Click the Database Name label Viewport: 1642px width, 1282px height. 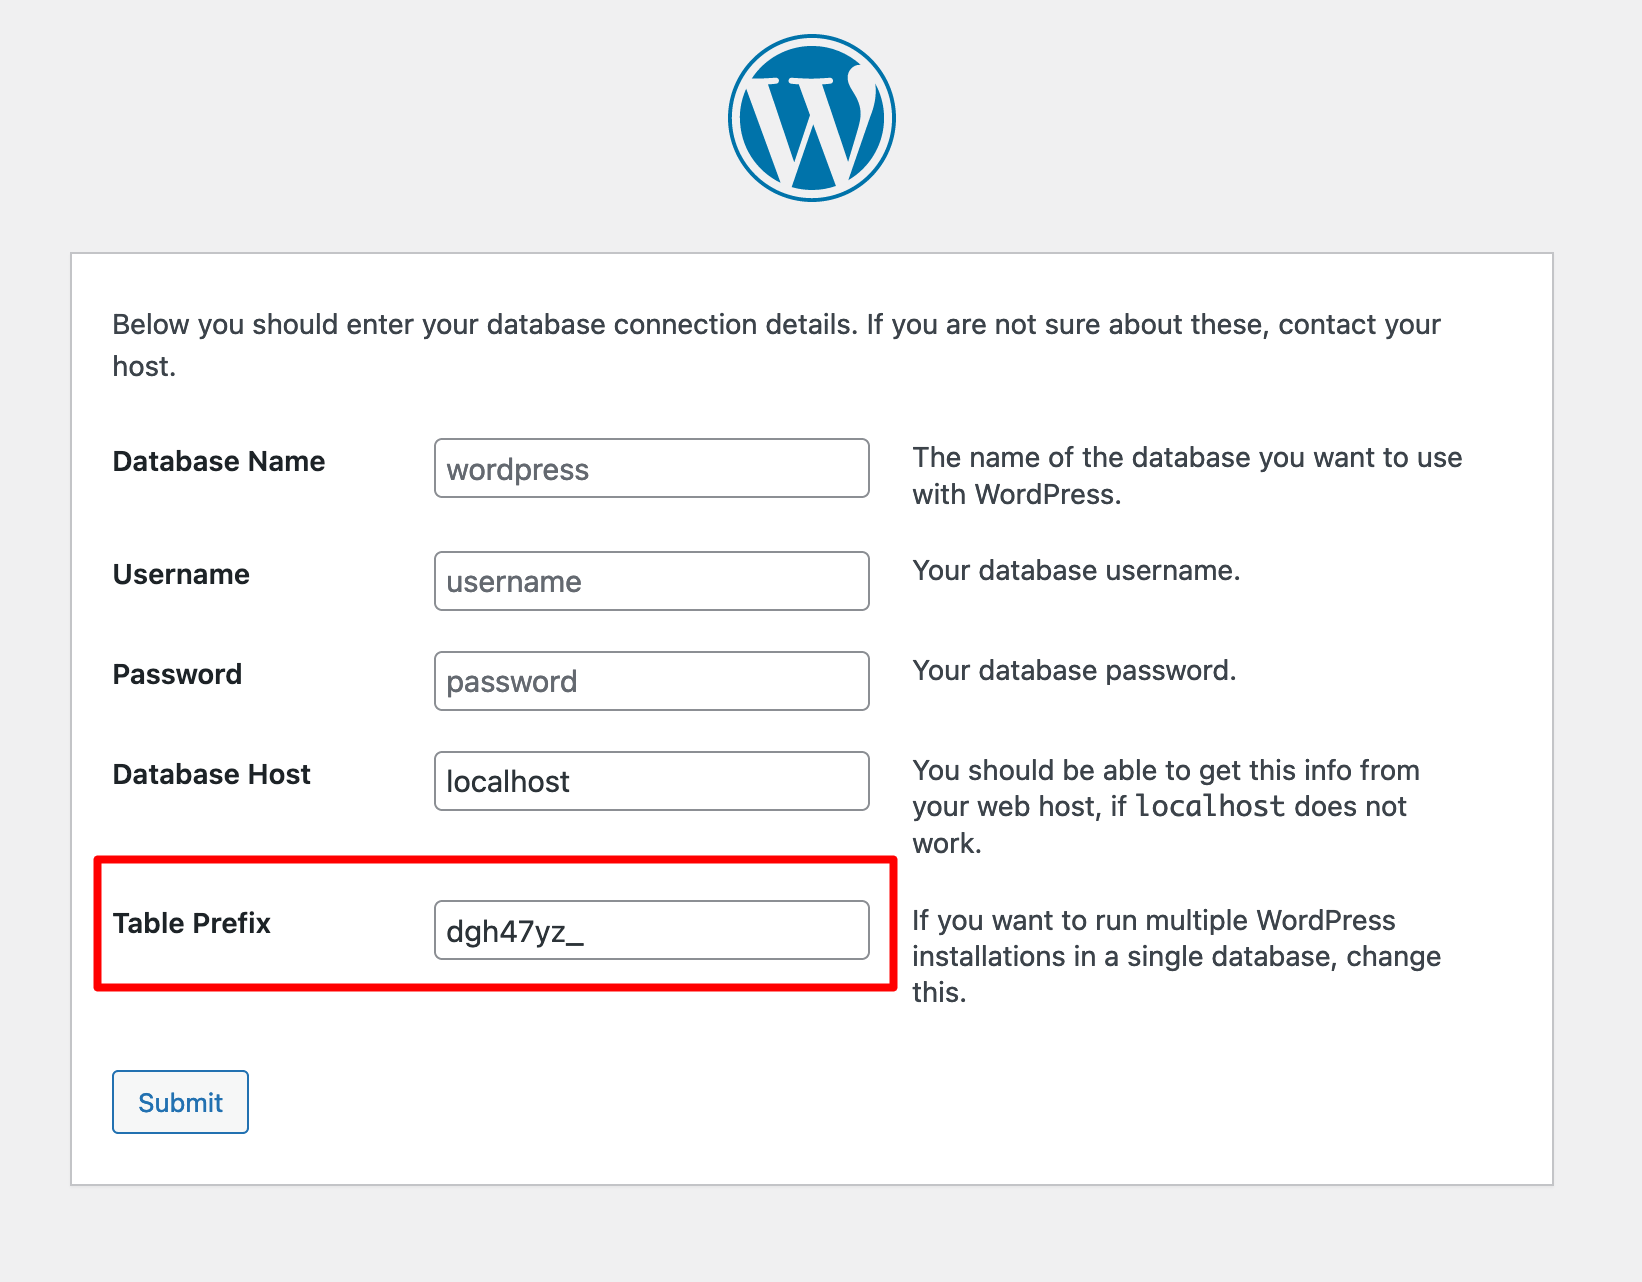[219, 461]
